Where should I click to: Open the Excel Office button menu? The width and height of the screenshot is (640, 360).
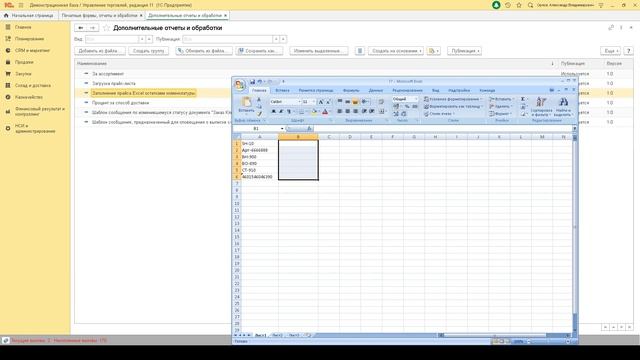[x=240, y=85]
